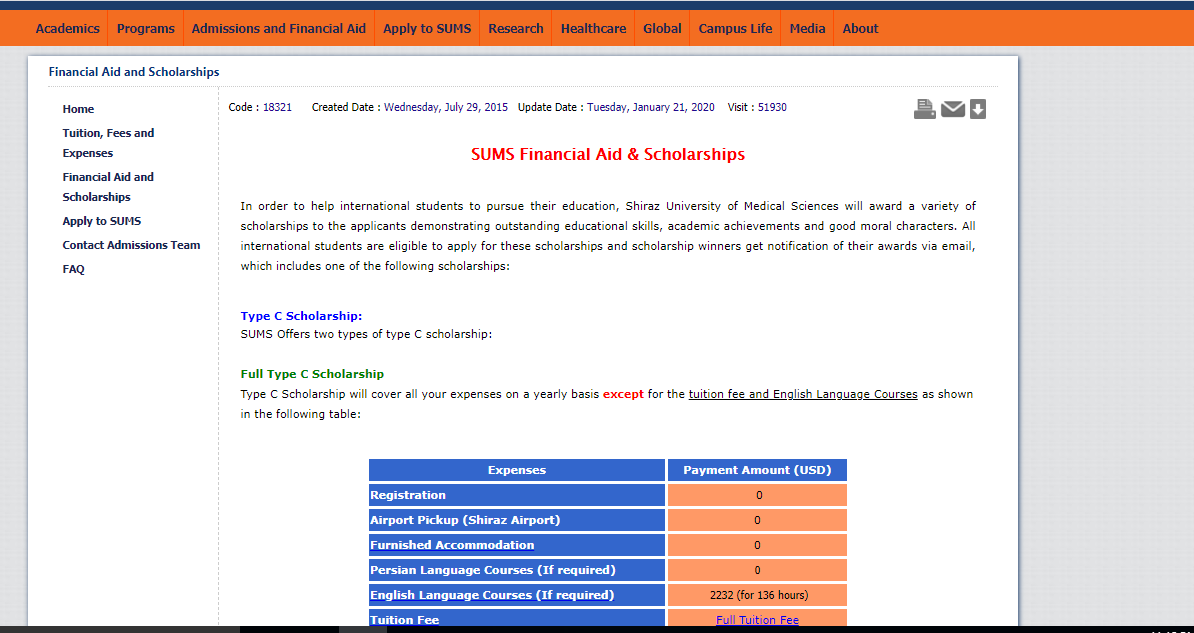Screen dimensions: 1194x633
Task: Open the Apply to SUMS nav menu
Action: [x=427, y=28]
